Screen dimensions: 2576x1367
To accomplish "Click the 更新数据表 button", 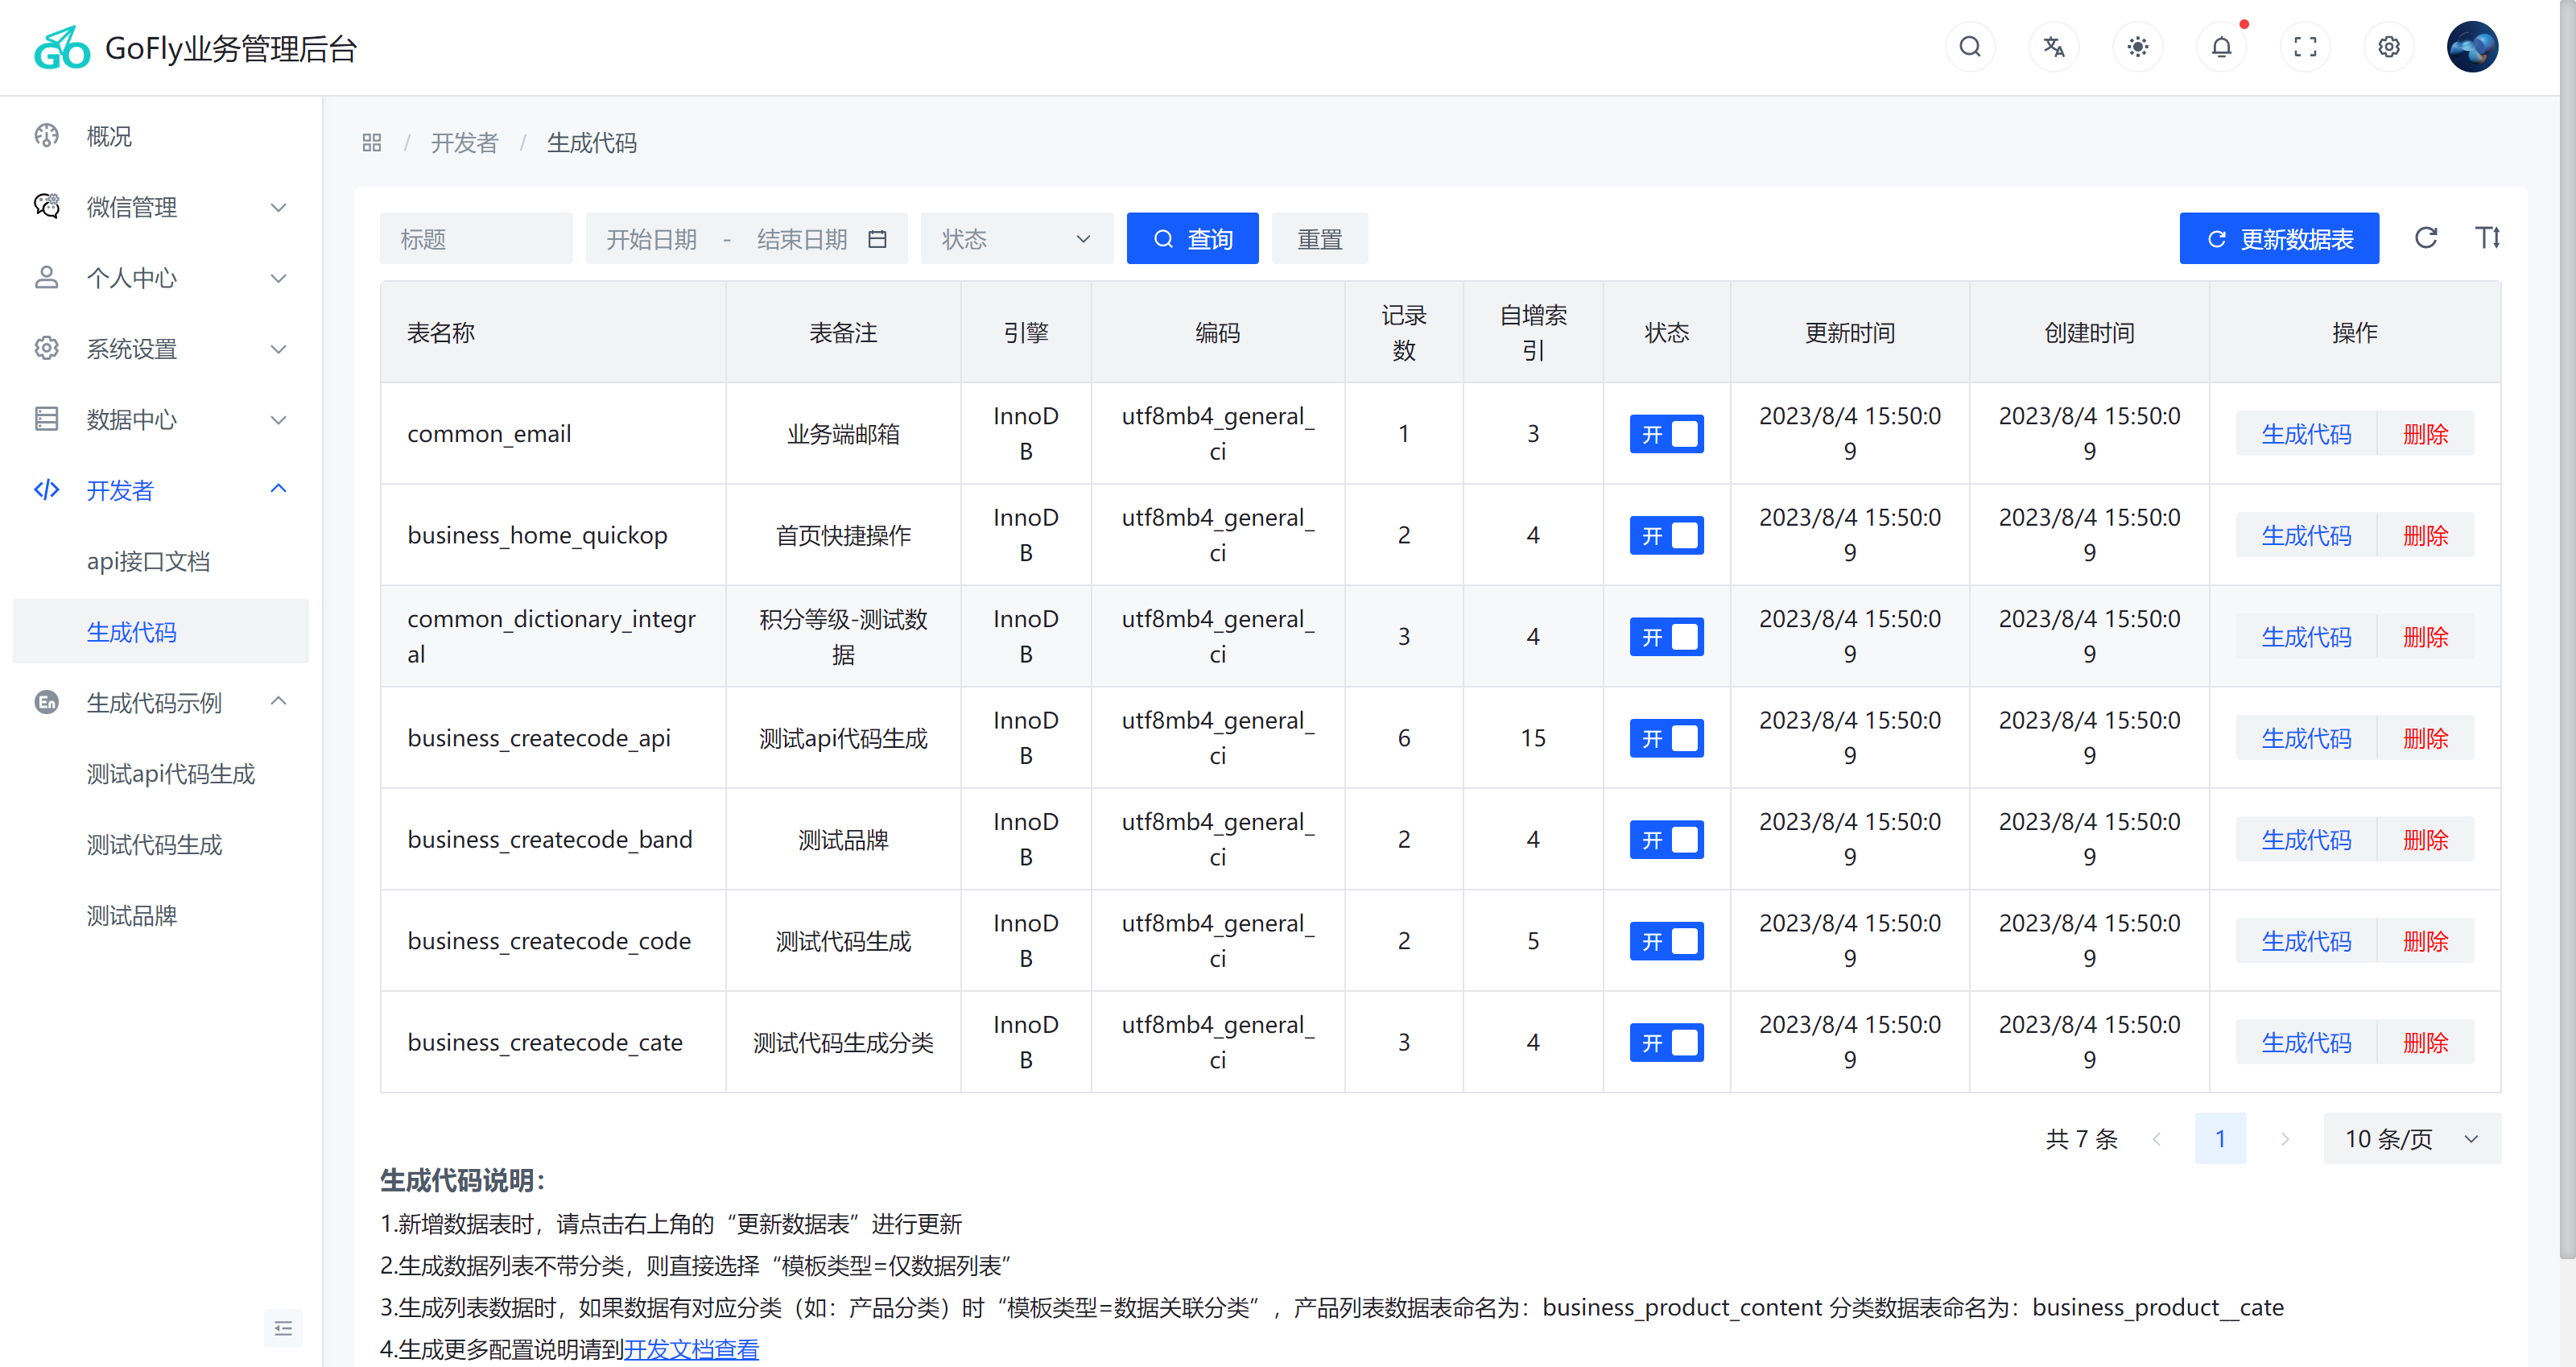I will pos(2279,239).
